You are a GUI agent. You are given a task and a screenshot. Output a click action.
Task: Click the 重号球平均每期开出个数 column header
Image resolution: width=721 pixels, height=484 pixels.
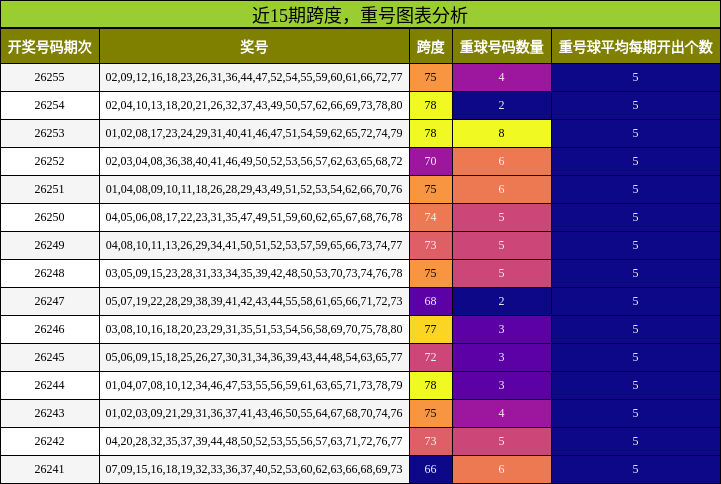click(636, 46)
